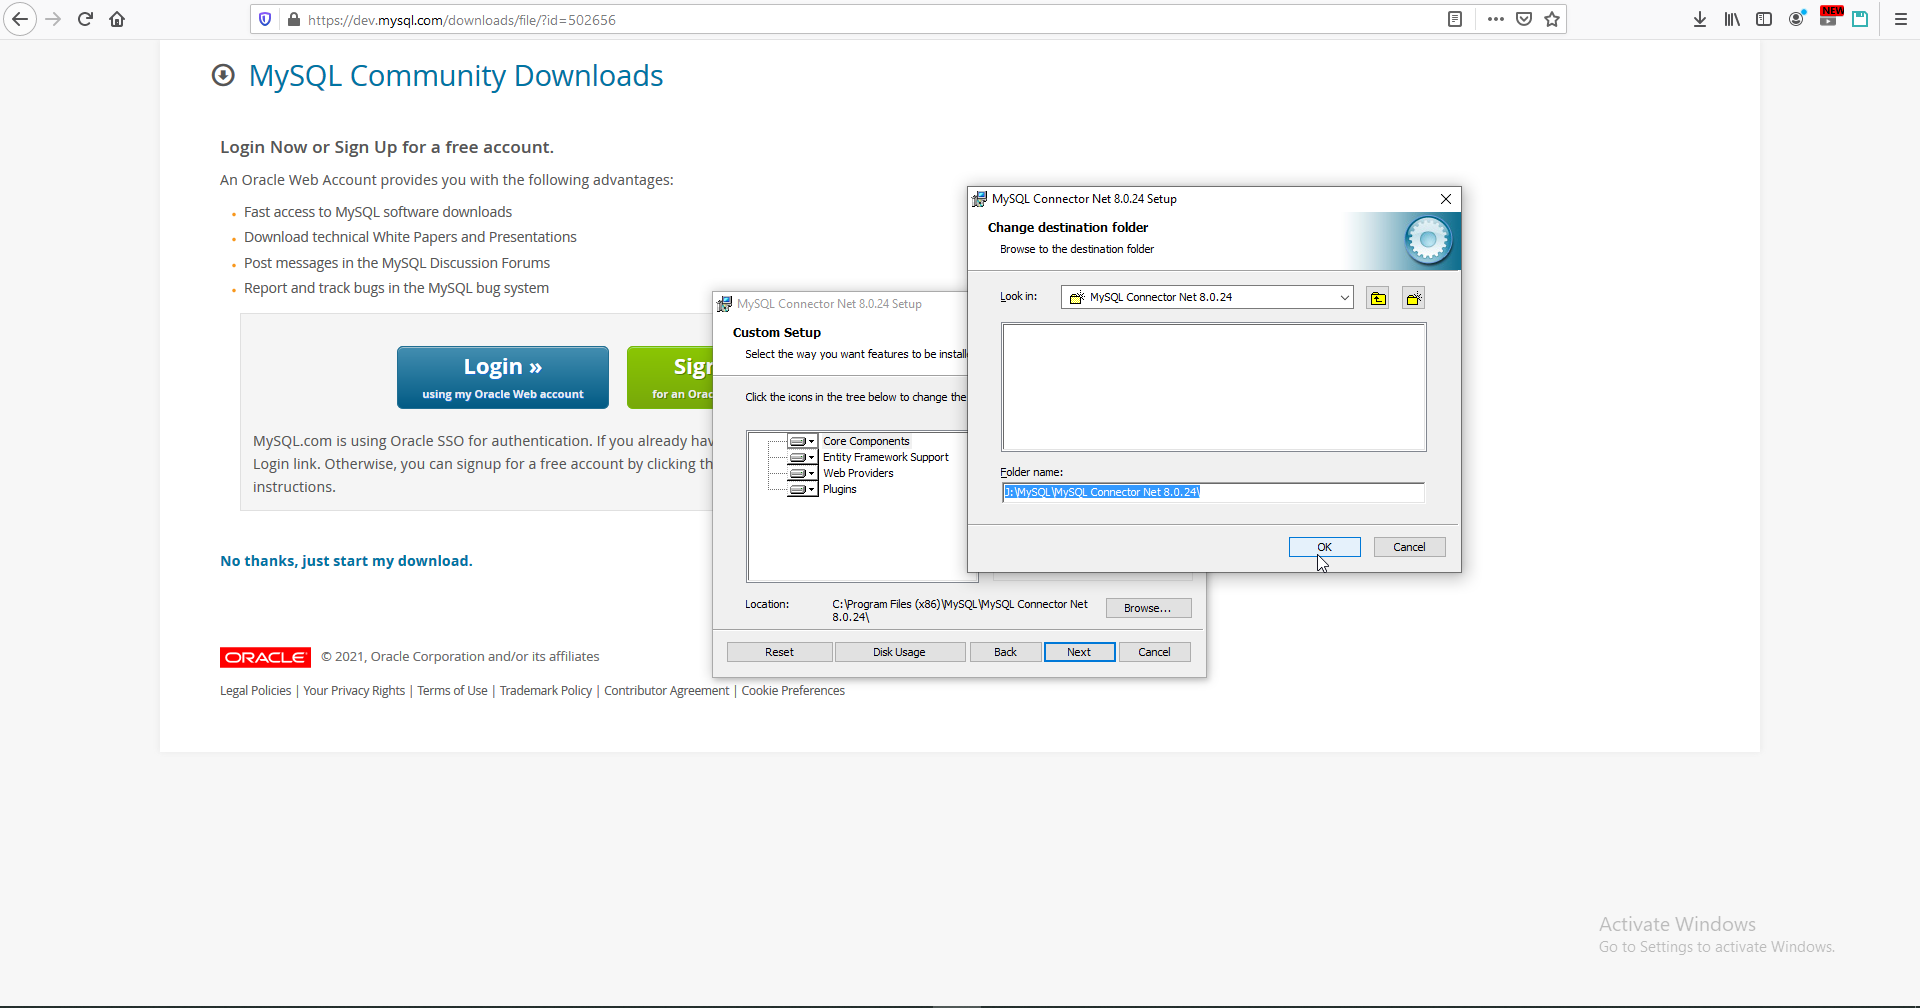
Task: Click 'No thanks, just start my download'
Action: pos(346,561)
